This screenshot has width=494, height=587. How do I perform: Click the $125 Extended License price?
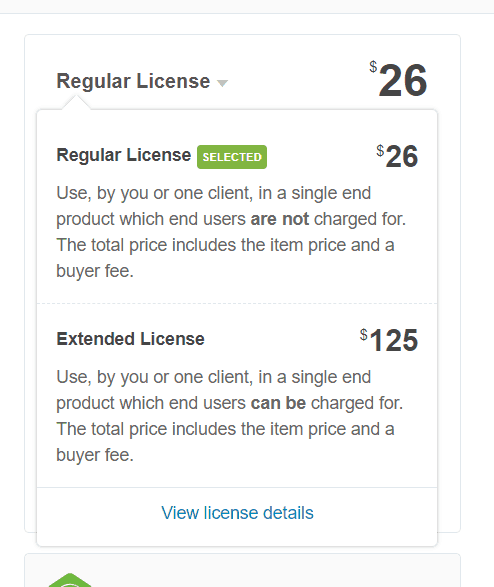tap(389, 340)
